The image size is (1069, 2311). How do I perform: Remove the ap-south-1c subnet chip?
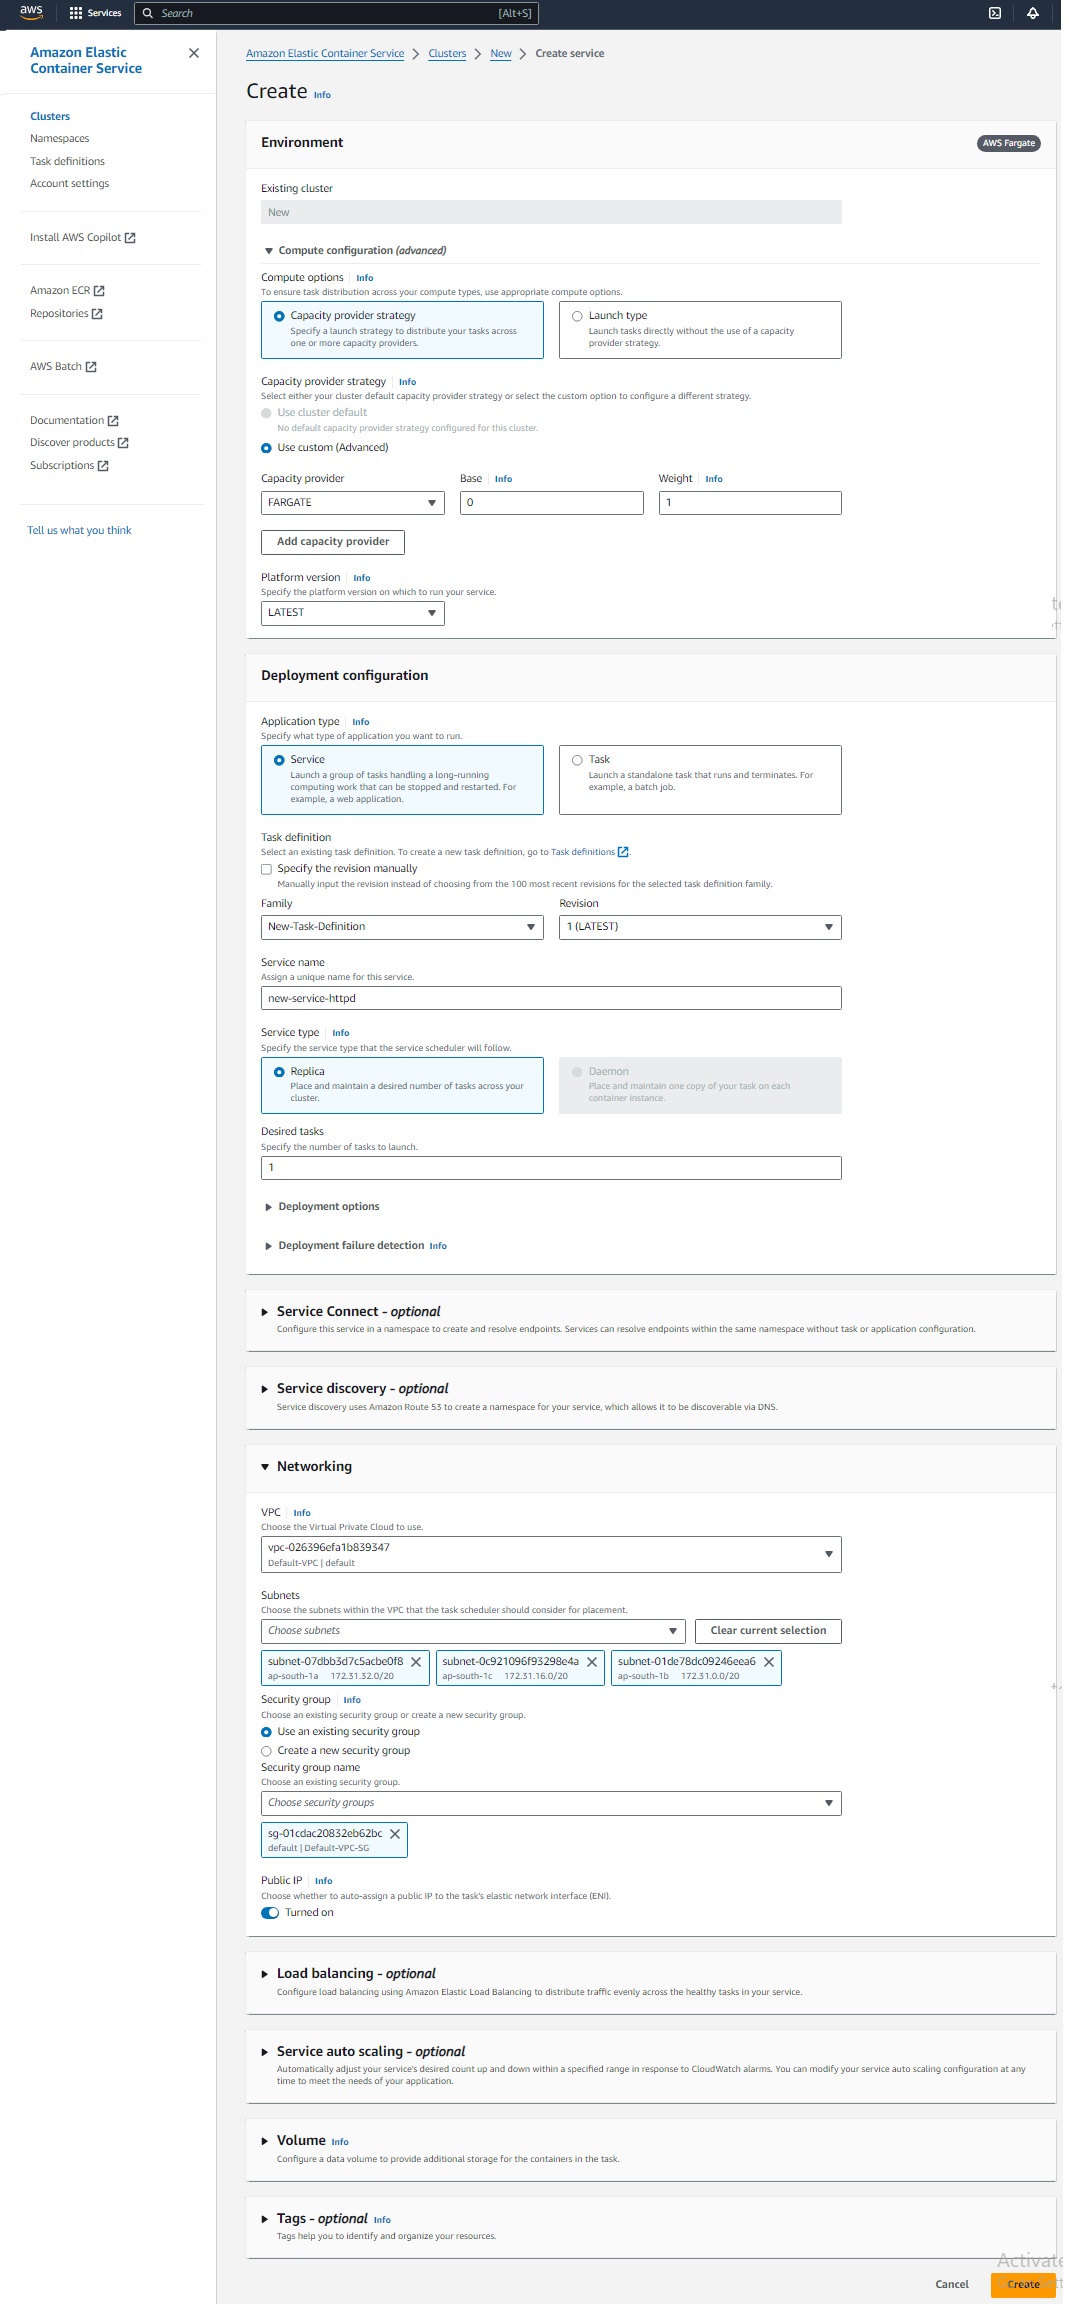(x=592, y=1662)
